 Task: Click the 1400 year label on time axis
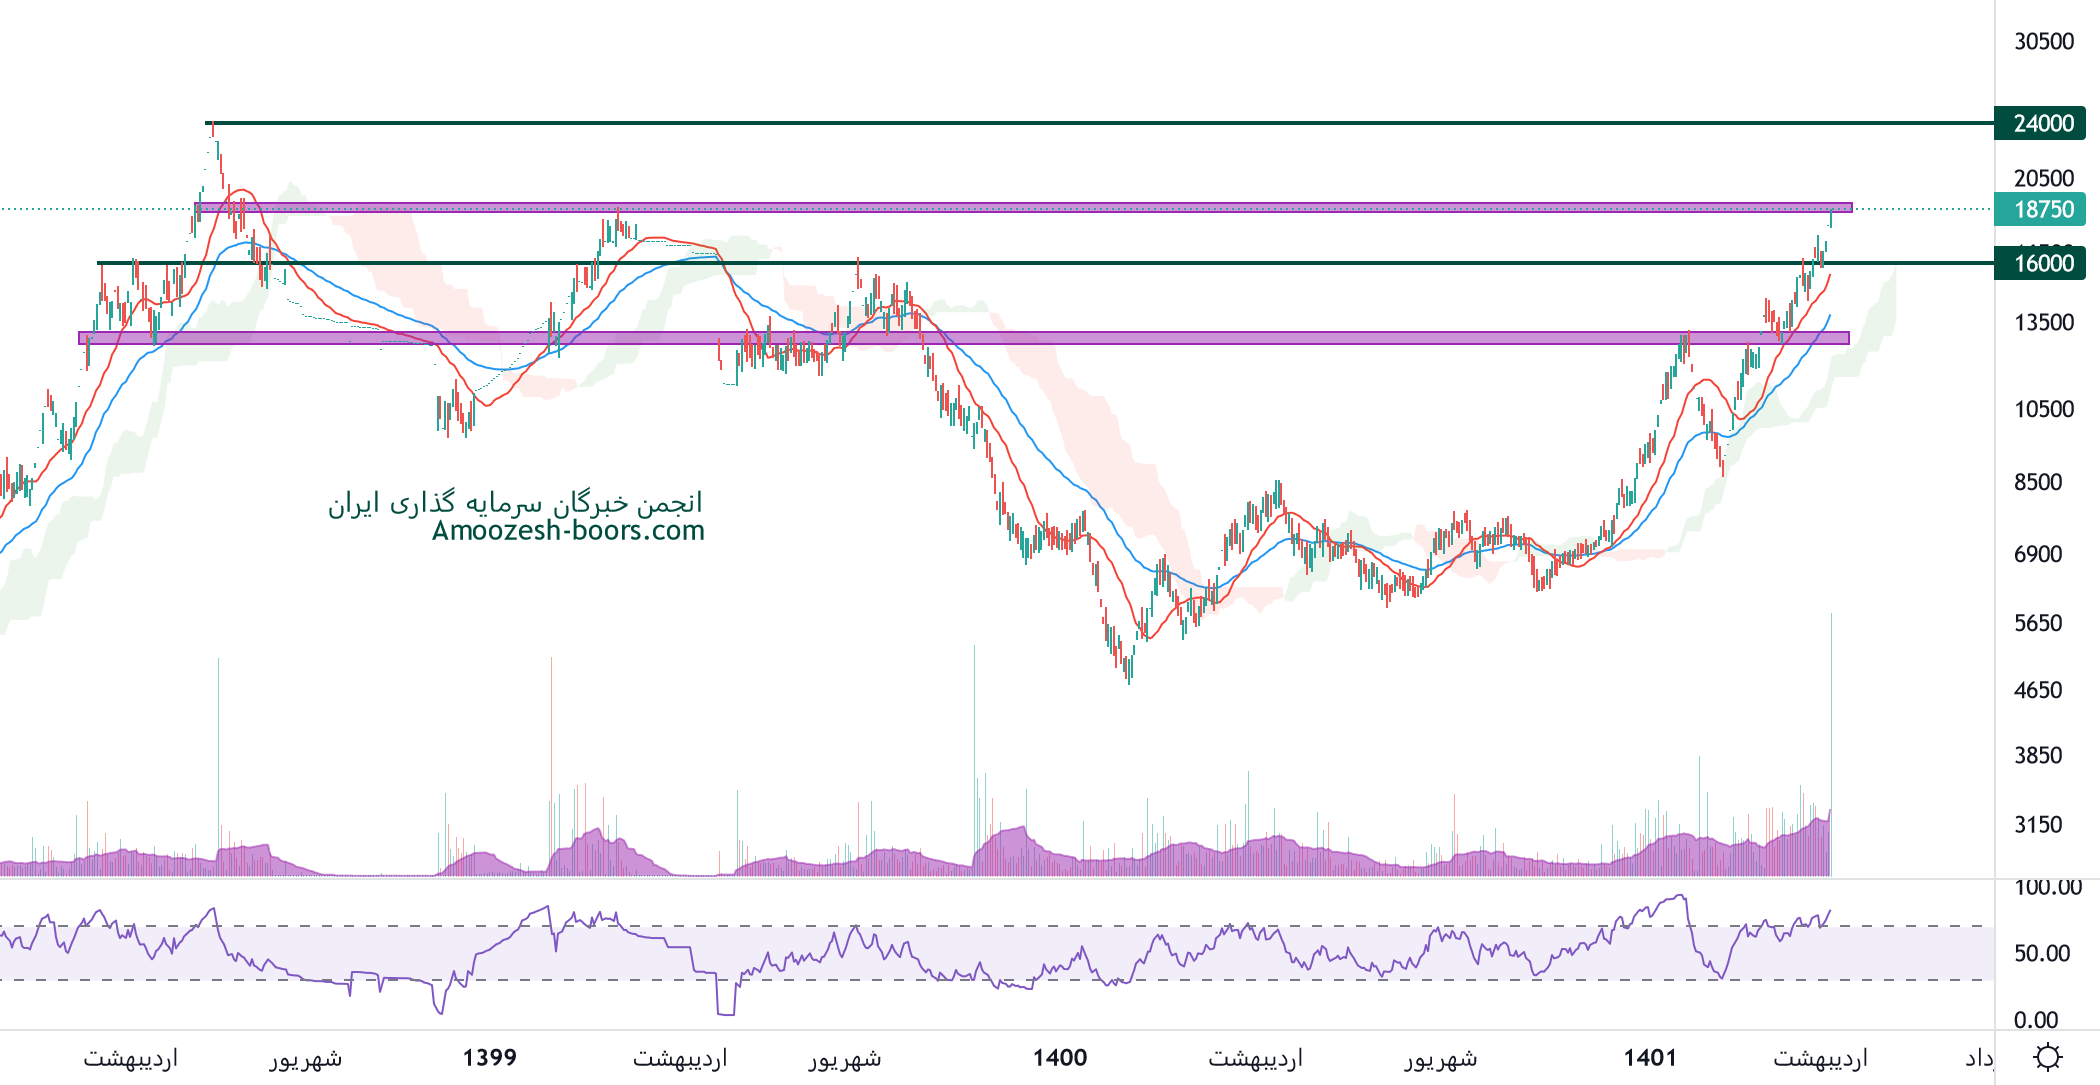(x=1060, y=1057)
